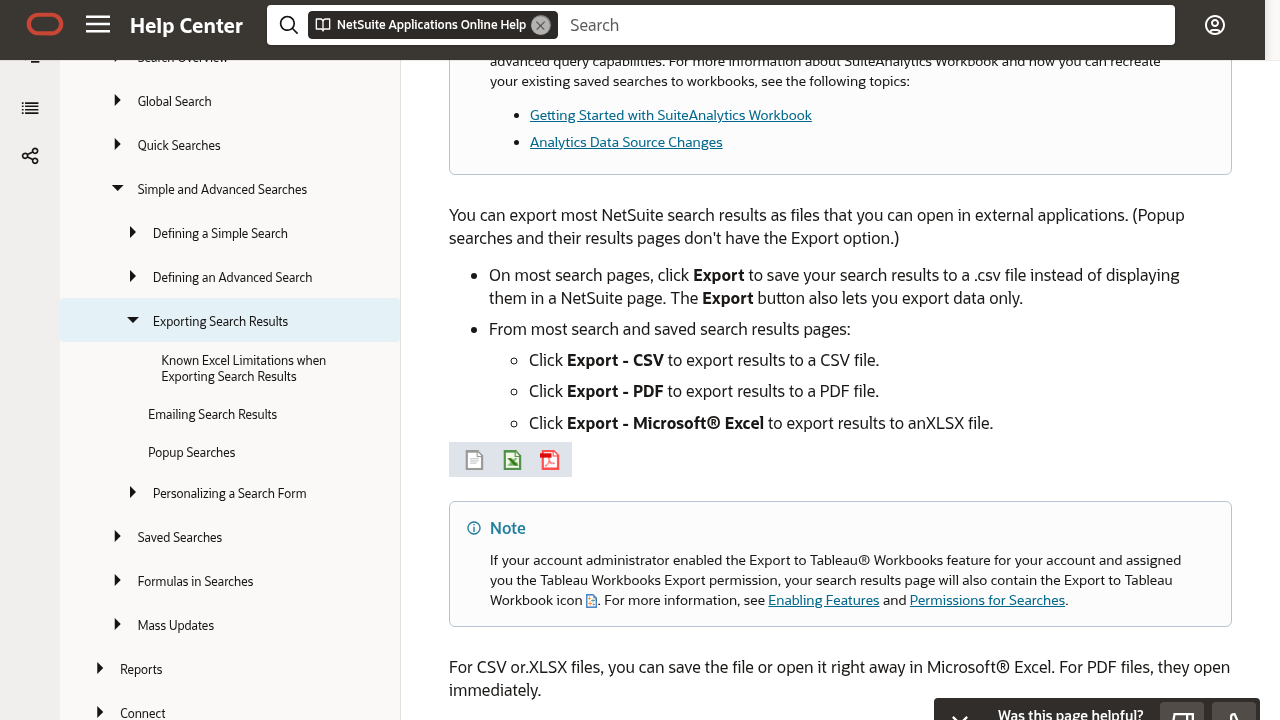1280x720 pixels.
Task: Click the red PDF export icon image
Action: click(x=549, y=460)
